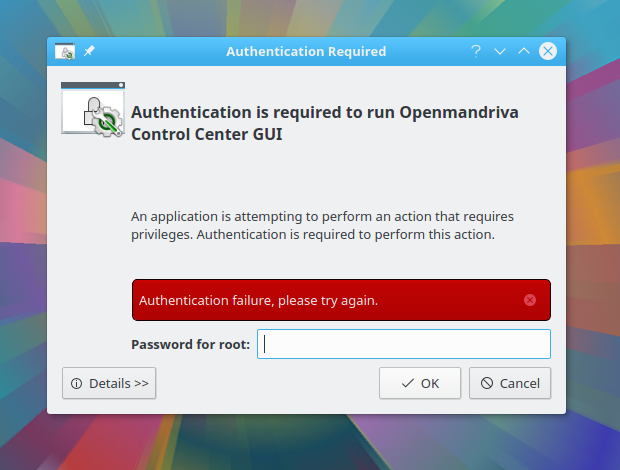
Task: Click the paragraph about requiring privileges
Action: (322, 225)
